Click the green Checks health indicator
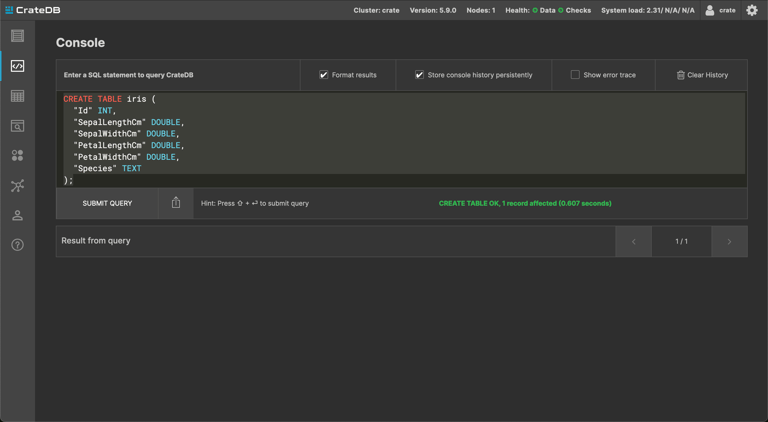Image resolution: width=768 pixels, height=422 pixels. [x=561, y=10]
